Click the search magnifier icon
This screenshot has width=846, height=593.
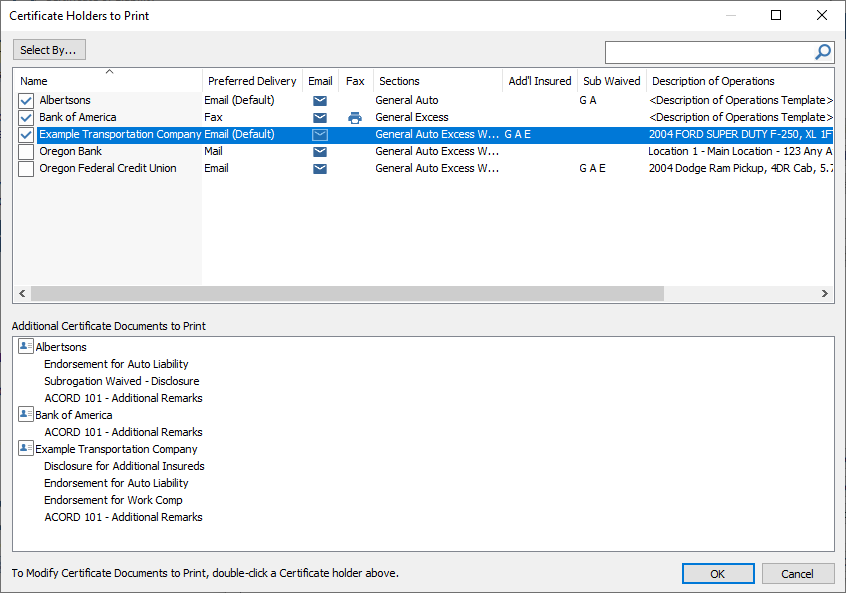(x=822, y=52)
